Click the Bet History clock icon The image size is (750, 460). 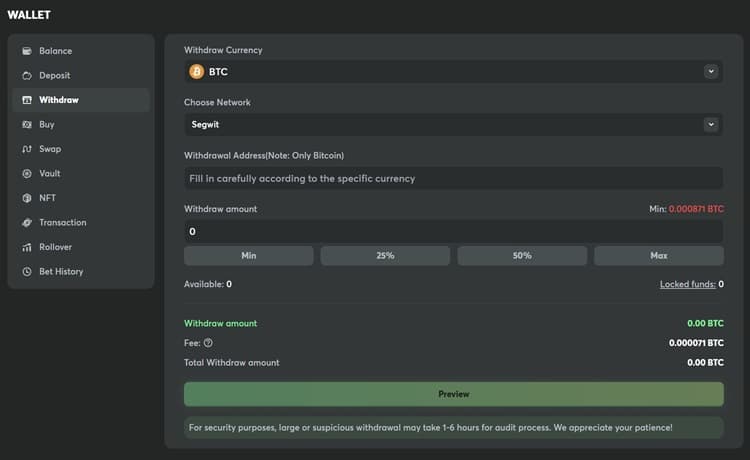pyautogui.click(x=28, y=272)
